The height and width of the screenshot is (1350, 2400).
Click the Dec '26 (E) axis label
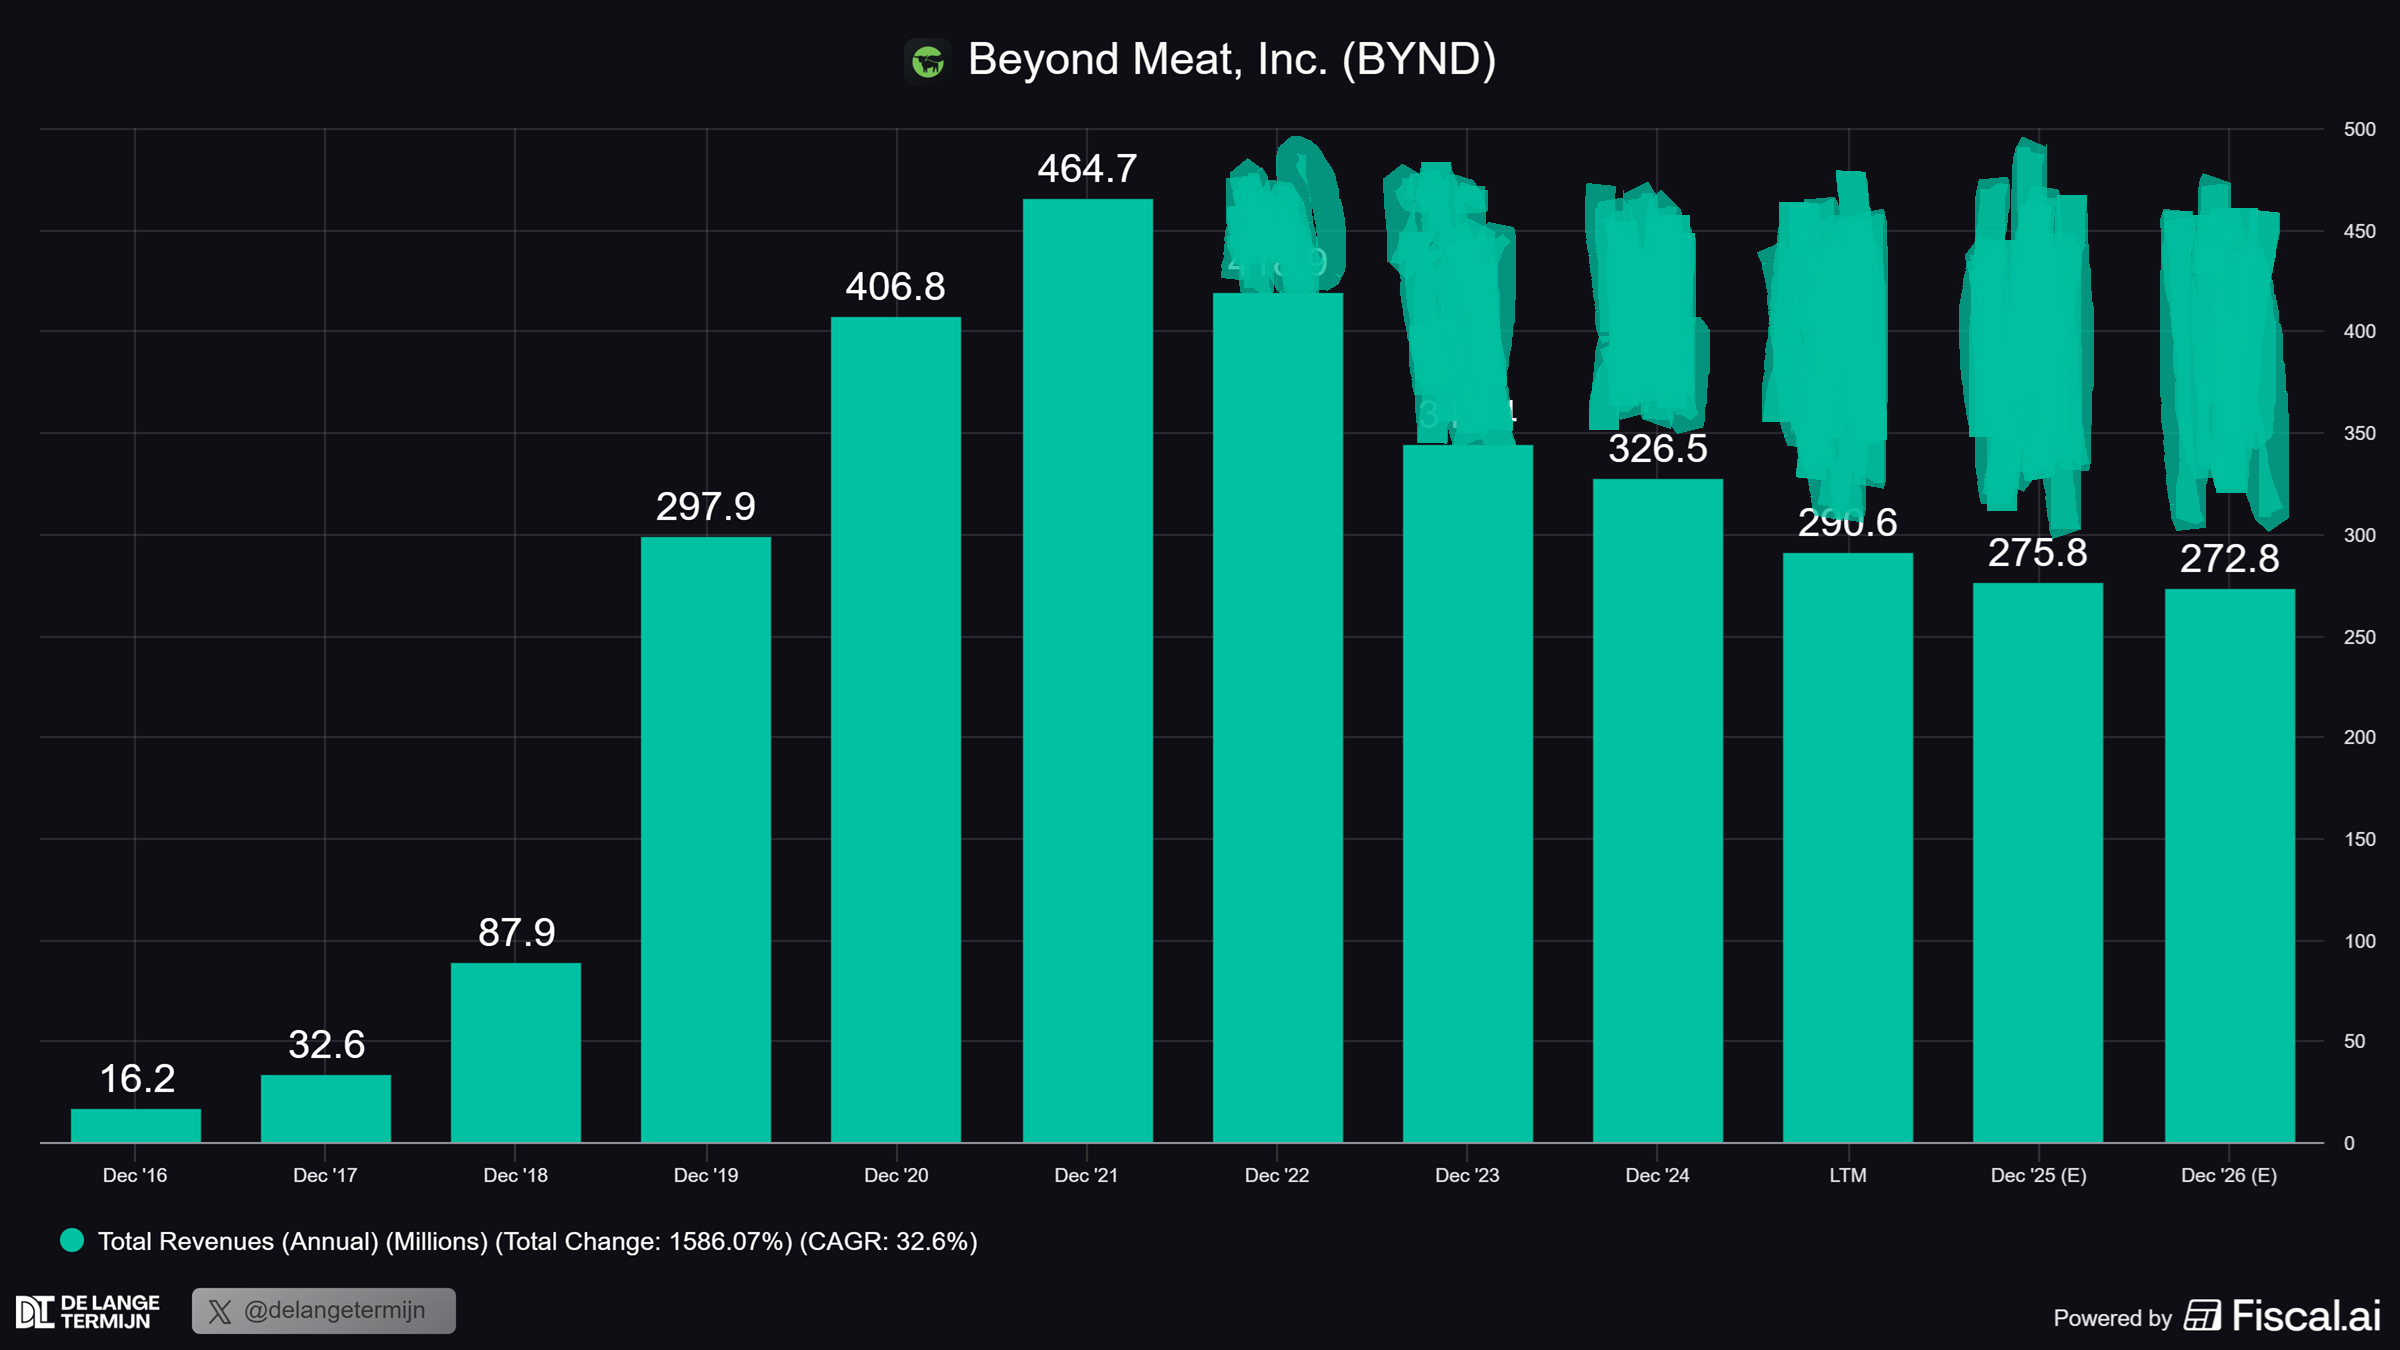pos(2228,1175)
